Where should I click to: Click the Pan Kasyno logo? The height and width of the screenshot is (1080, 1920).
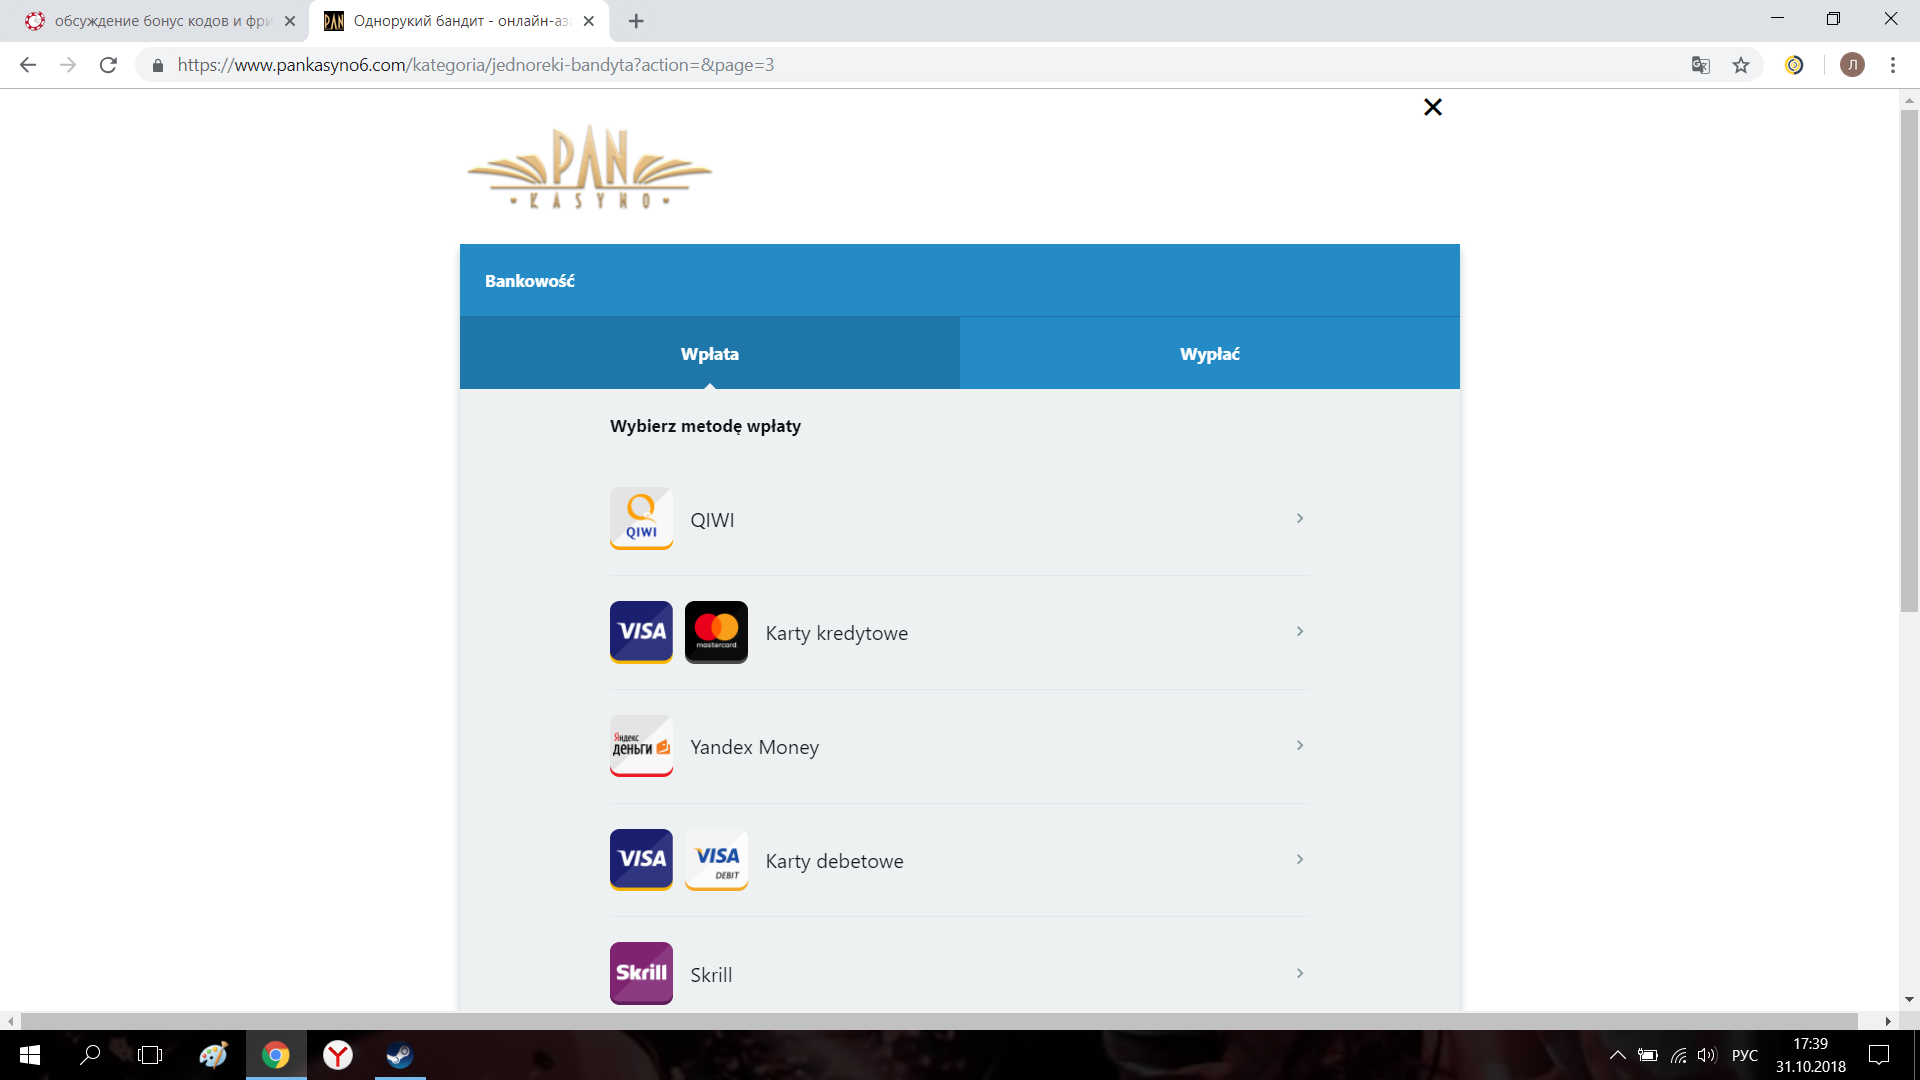pos(589,168)
